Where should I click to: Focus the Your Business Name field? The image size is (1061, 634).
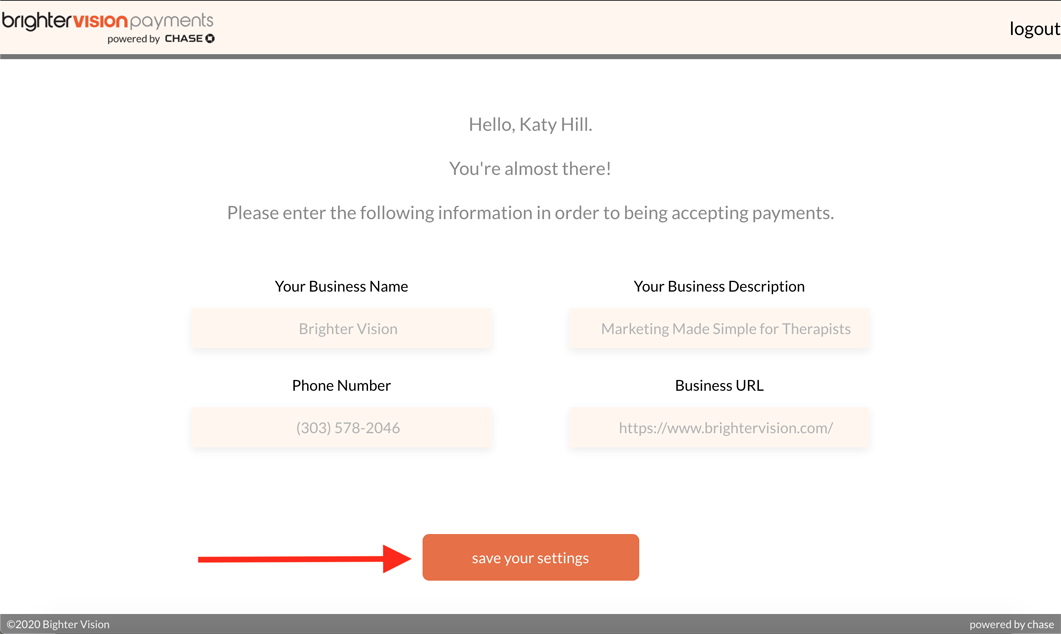pyautogui.click(x=341, y=329)
